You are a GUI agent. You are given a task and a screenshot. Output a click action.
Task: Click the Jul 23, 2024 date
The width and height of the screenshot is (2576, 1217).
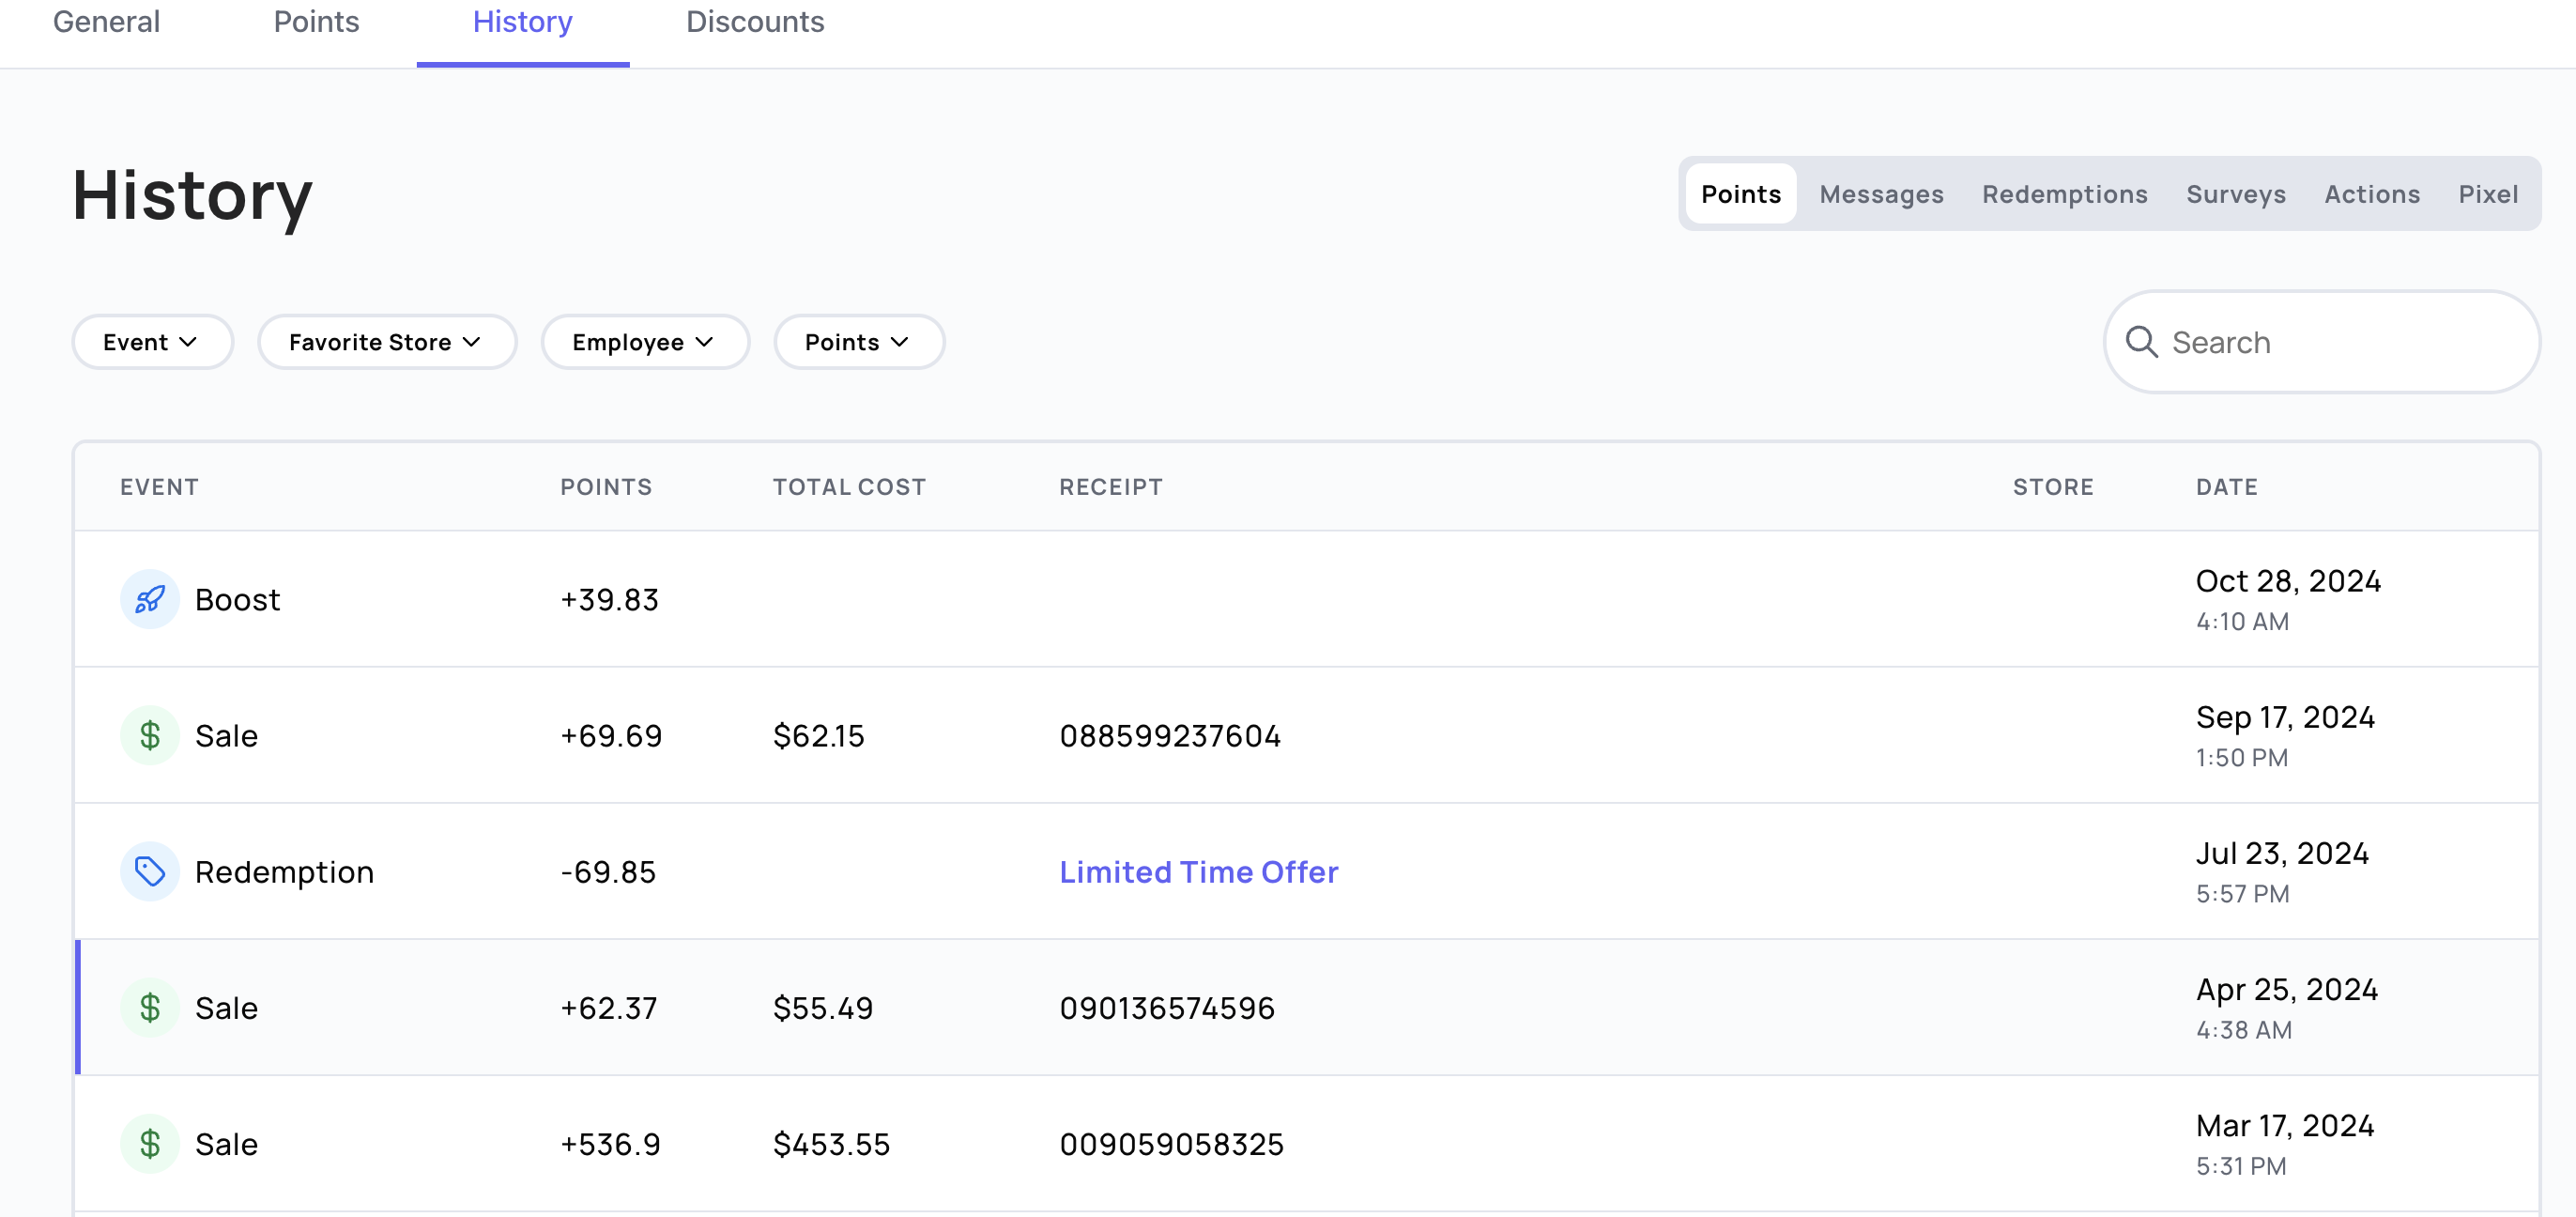point(2282,853)
